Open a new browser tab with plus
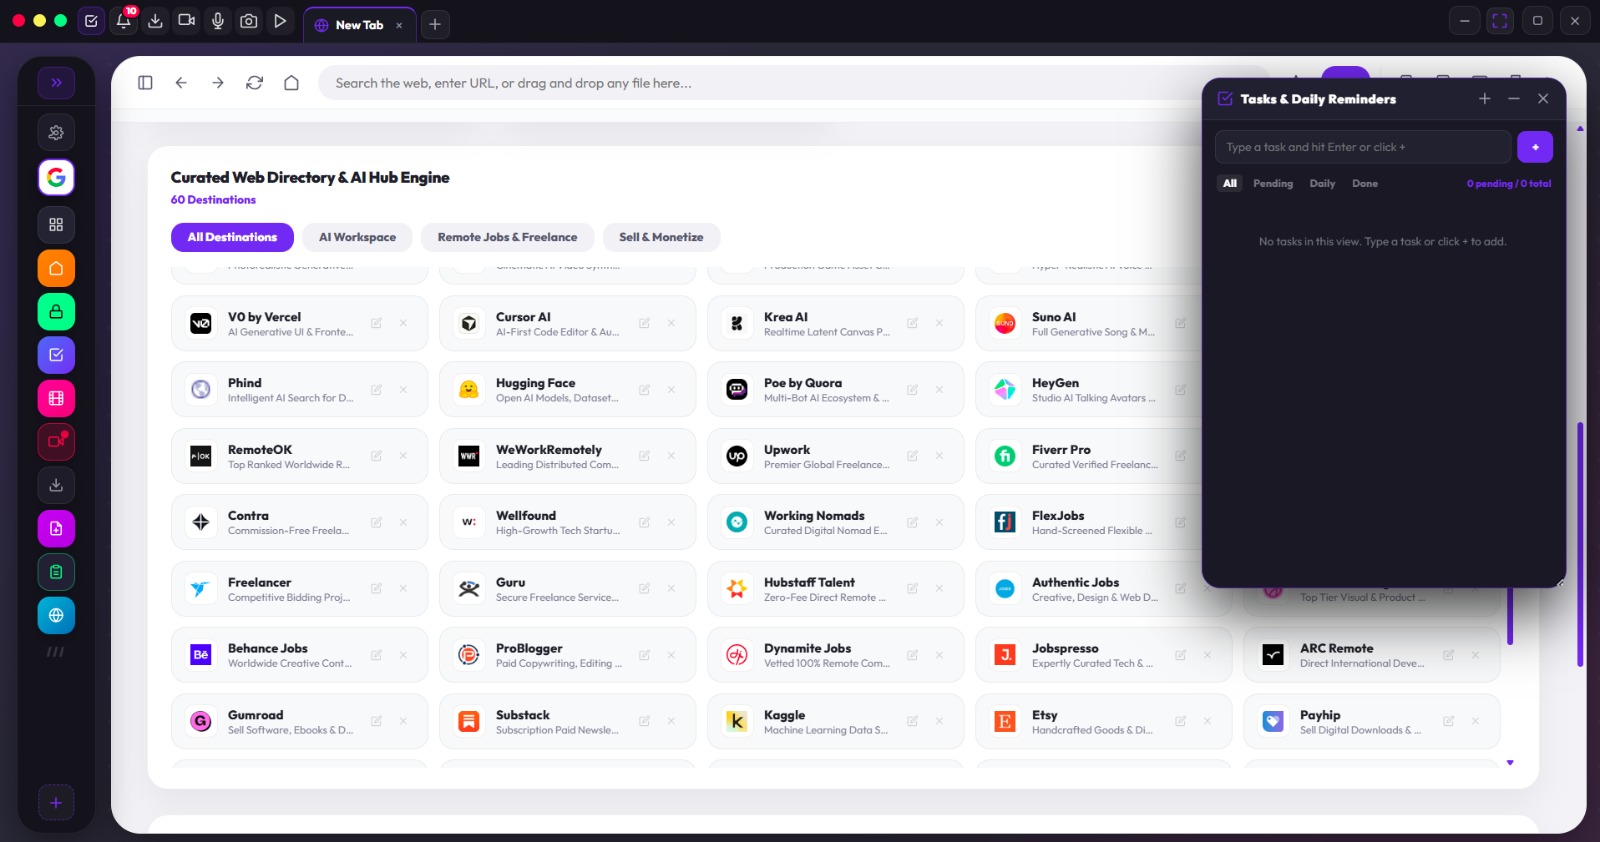The image size is (1600, 842). pos(435,24)
